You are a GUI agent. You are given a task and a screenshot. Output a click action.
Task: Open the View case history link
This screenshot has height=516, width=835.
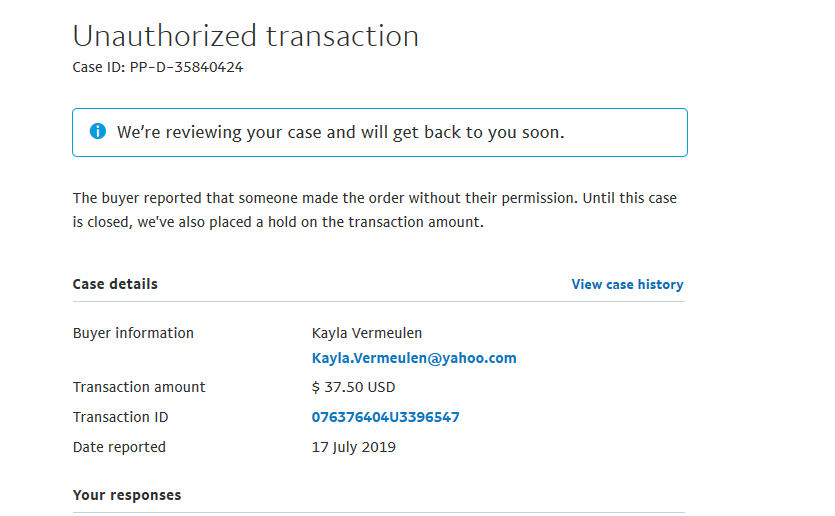627,285
